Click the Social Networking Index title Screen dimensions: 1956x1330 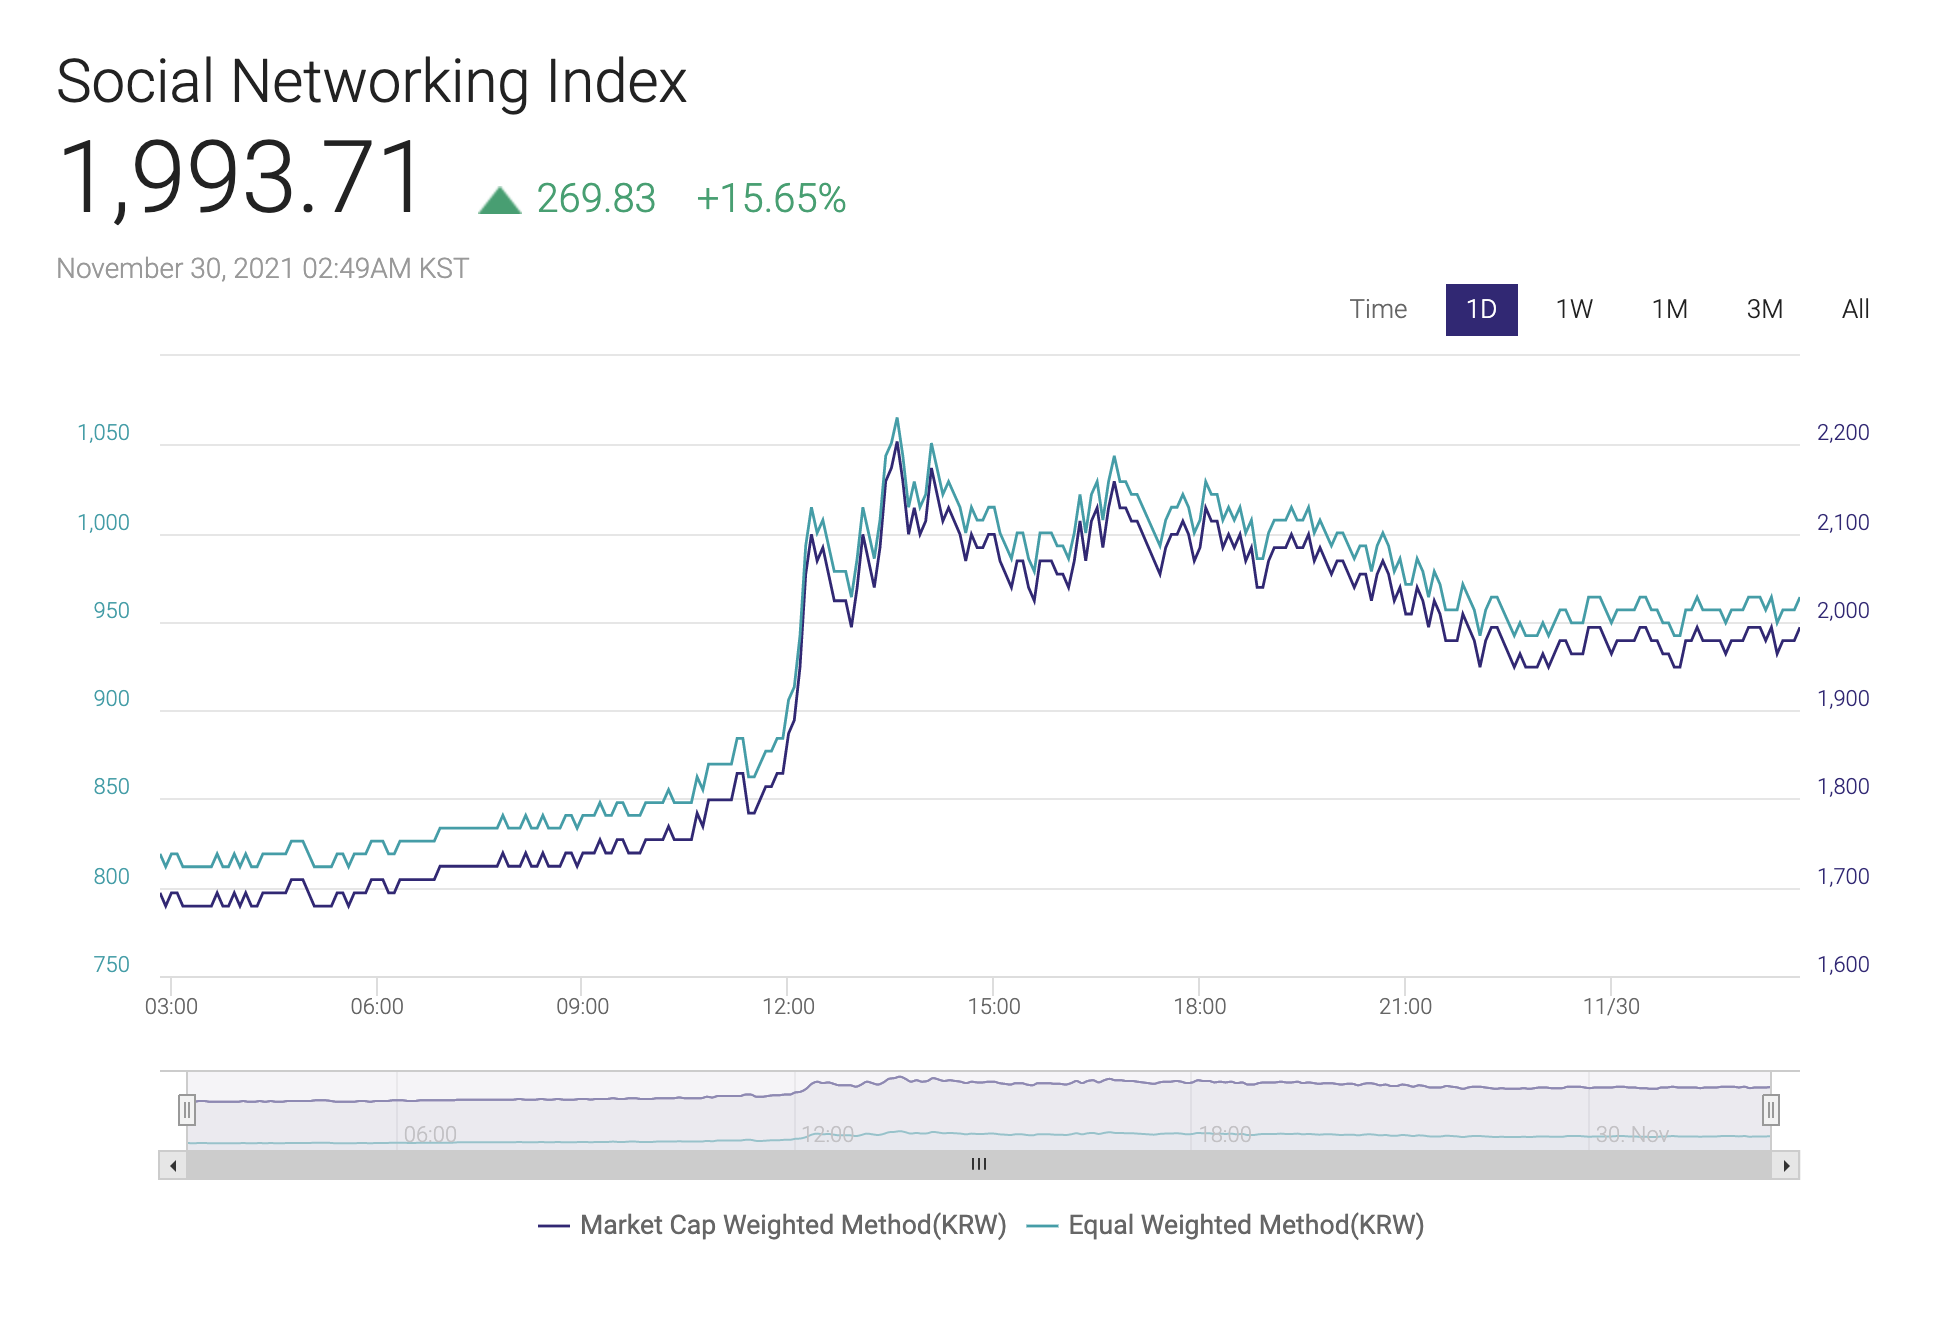point(371,81)
